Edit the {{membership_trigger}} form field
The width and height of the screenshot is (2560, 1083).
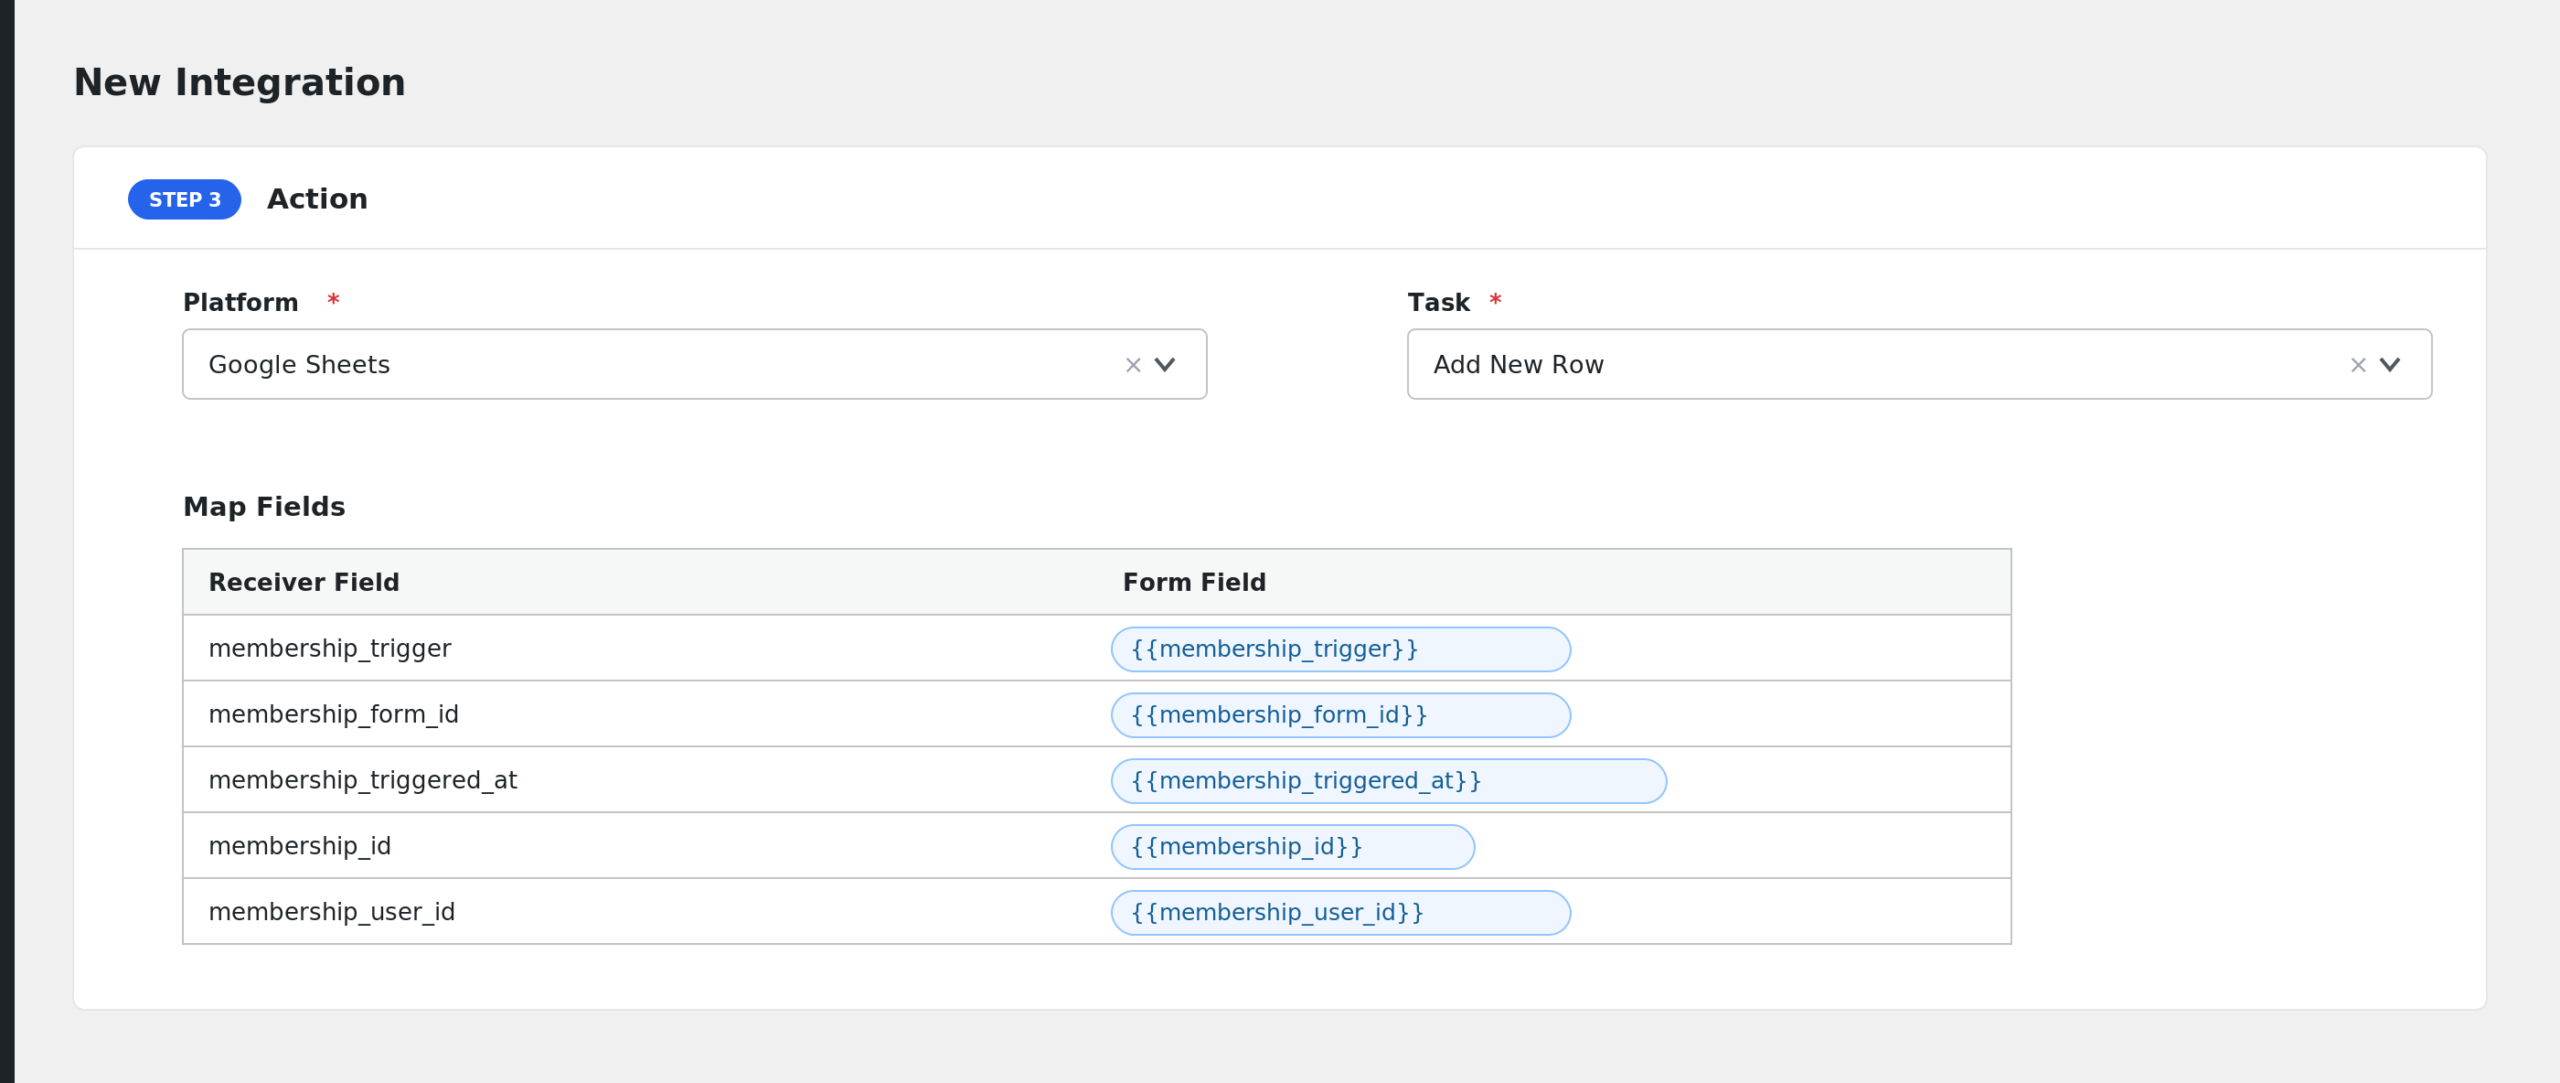pos(1340,649)
